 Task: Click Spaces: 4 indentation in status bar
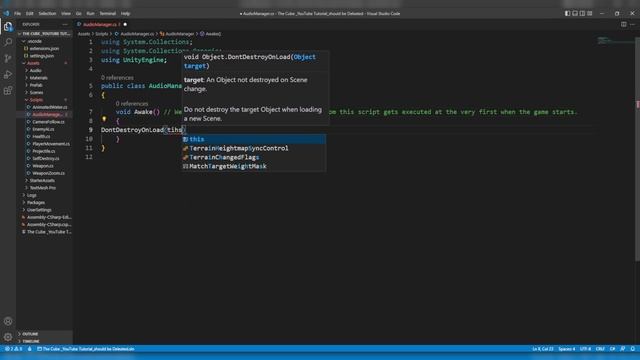pyautogui.click(x=567, y=349)
